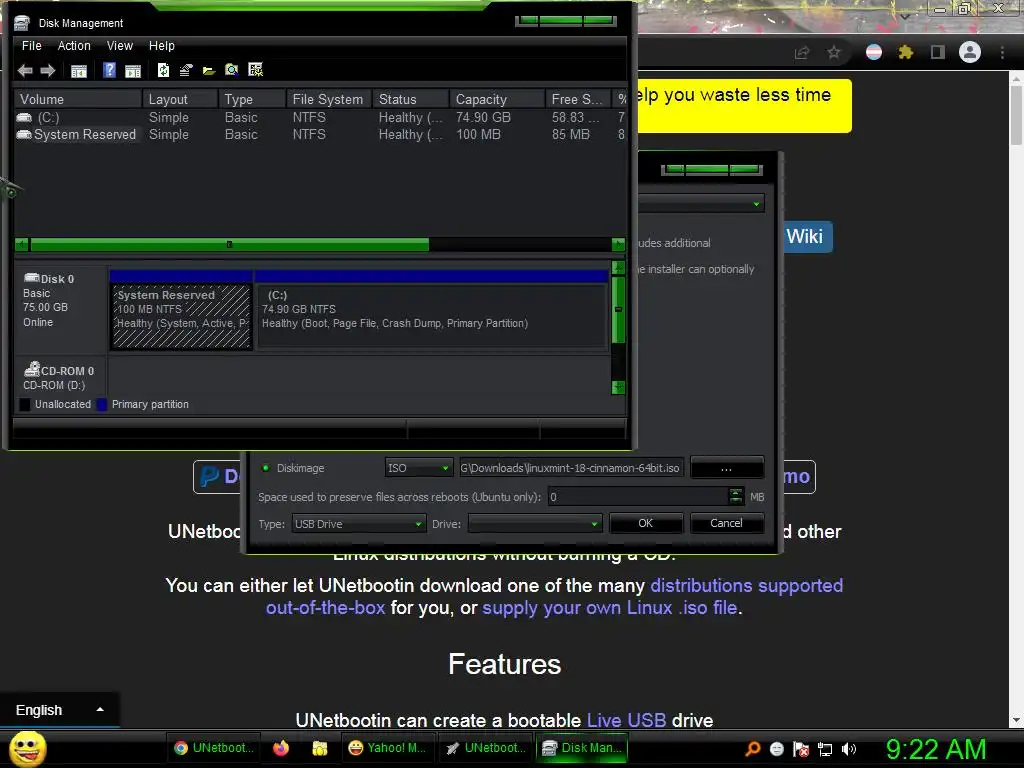Launch Firefox from the taskbar
Image resolution: width=1024 pixels, height=768 pixels.
pyautogui.click(x=281, y=748)
